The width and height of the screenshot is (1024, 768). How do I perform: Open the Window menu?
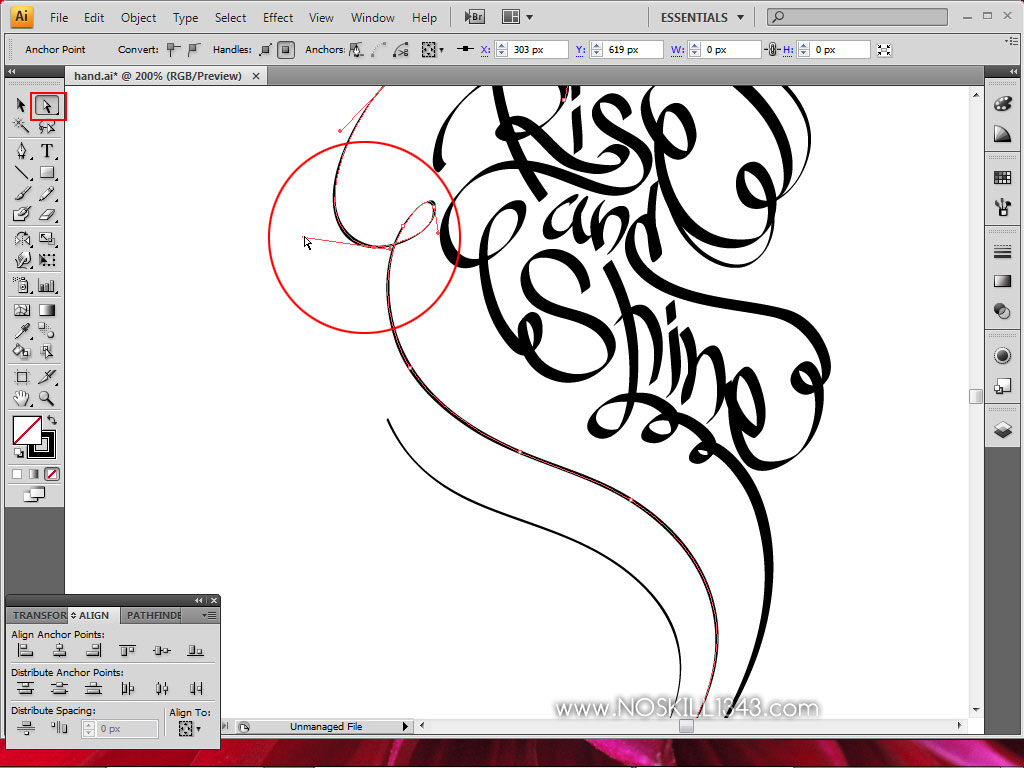(372, 18)
